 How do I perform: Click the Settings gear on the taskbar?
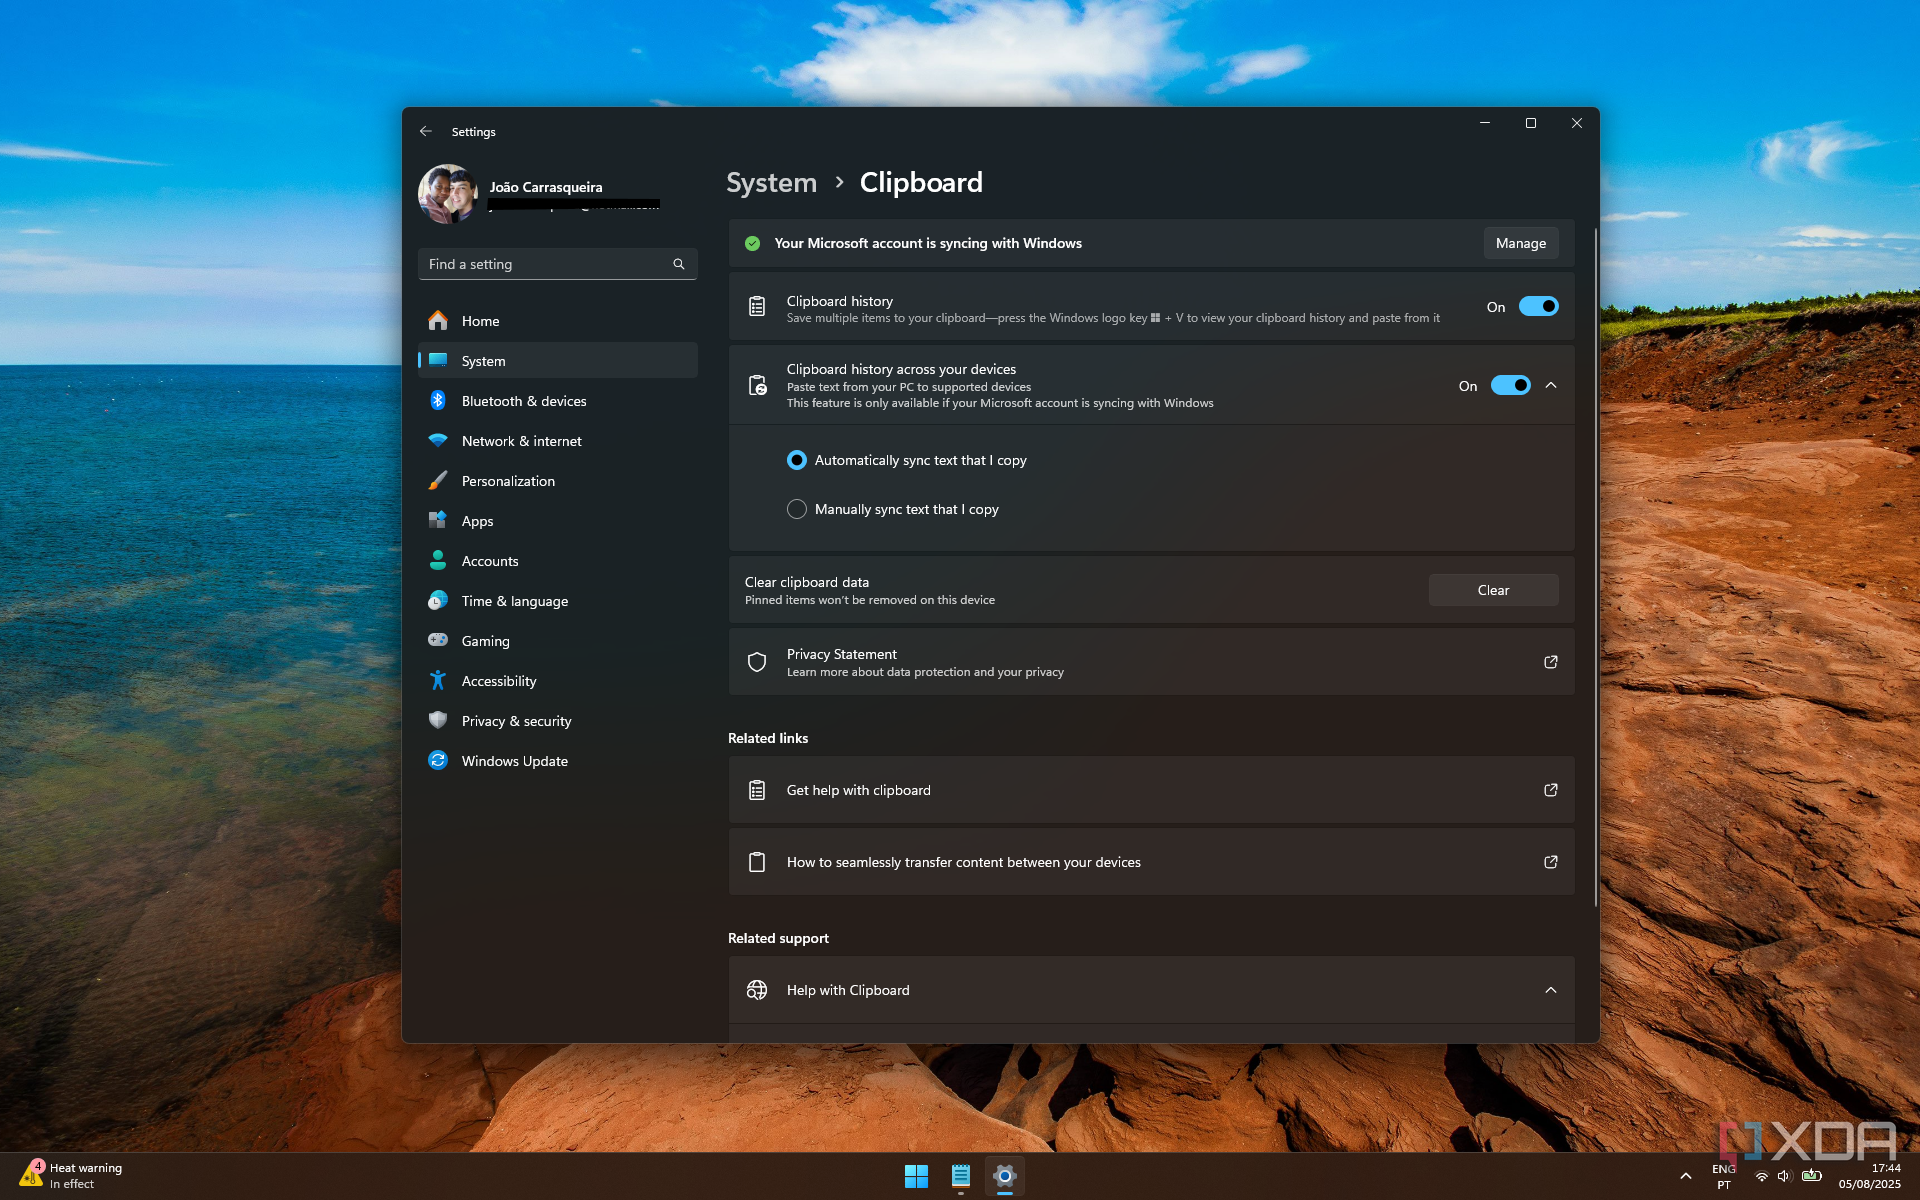click(1005, 1176)
